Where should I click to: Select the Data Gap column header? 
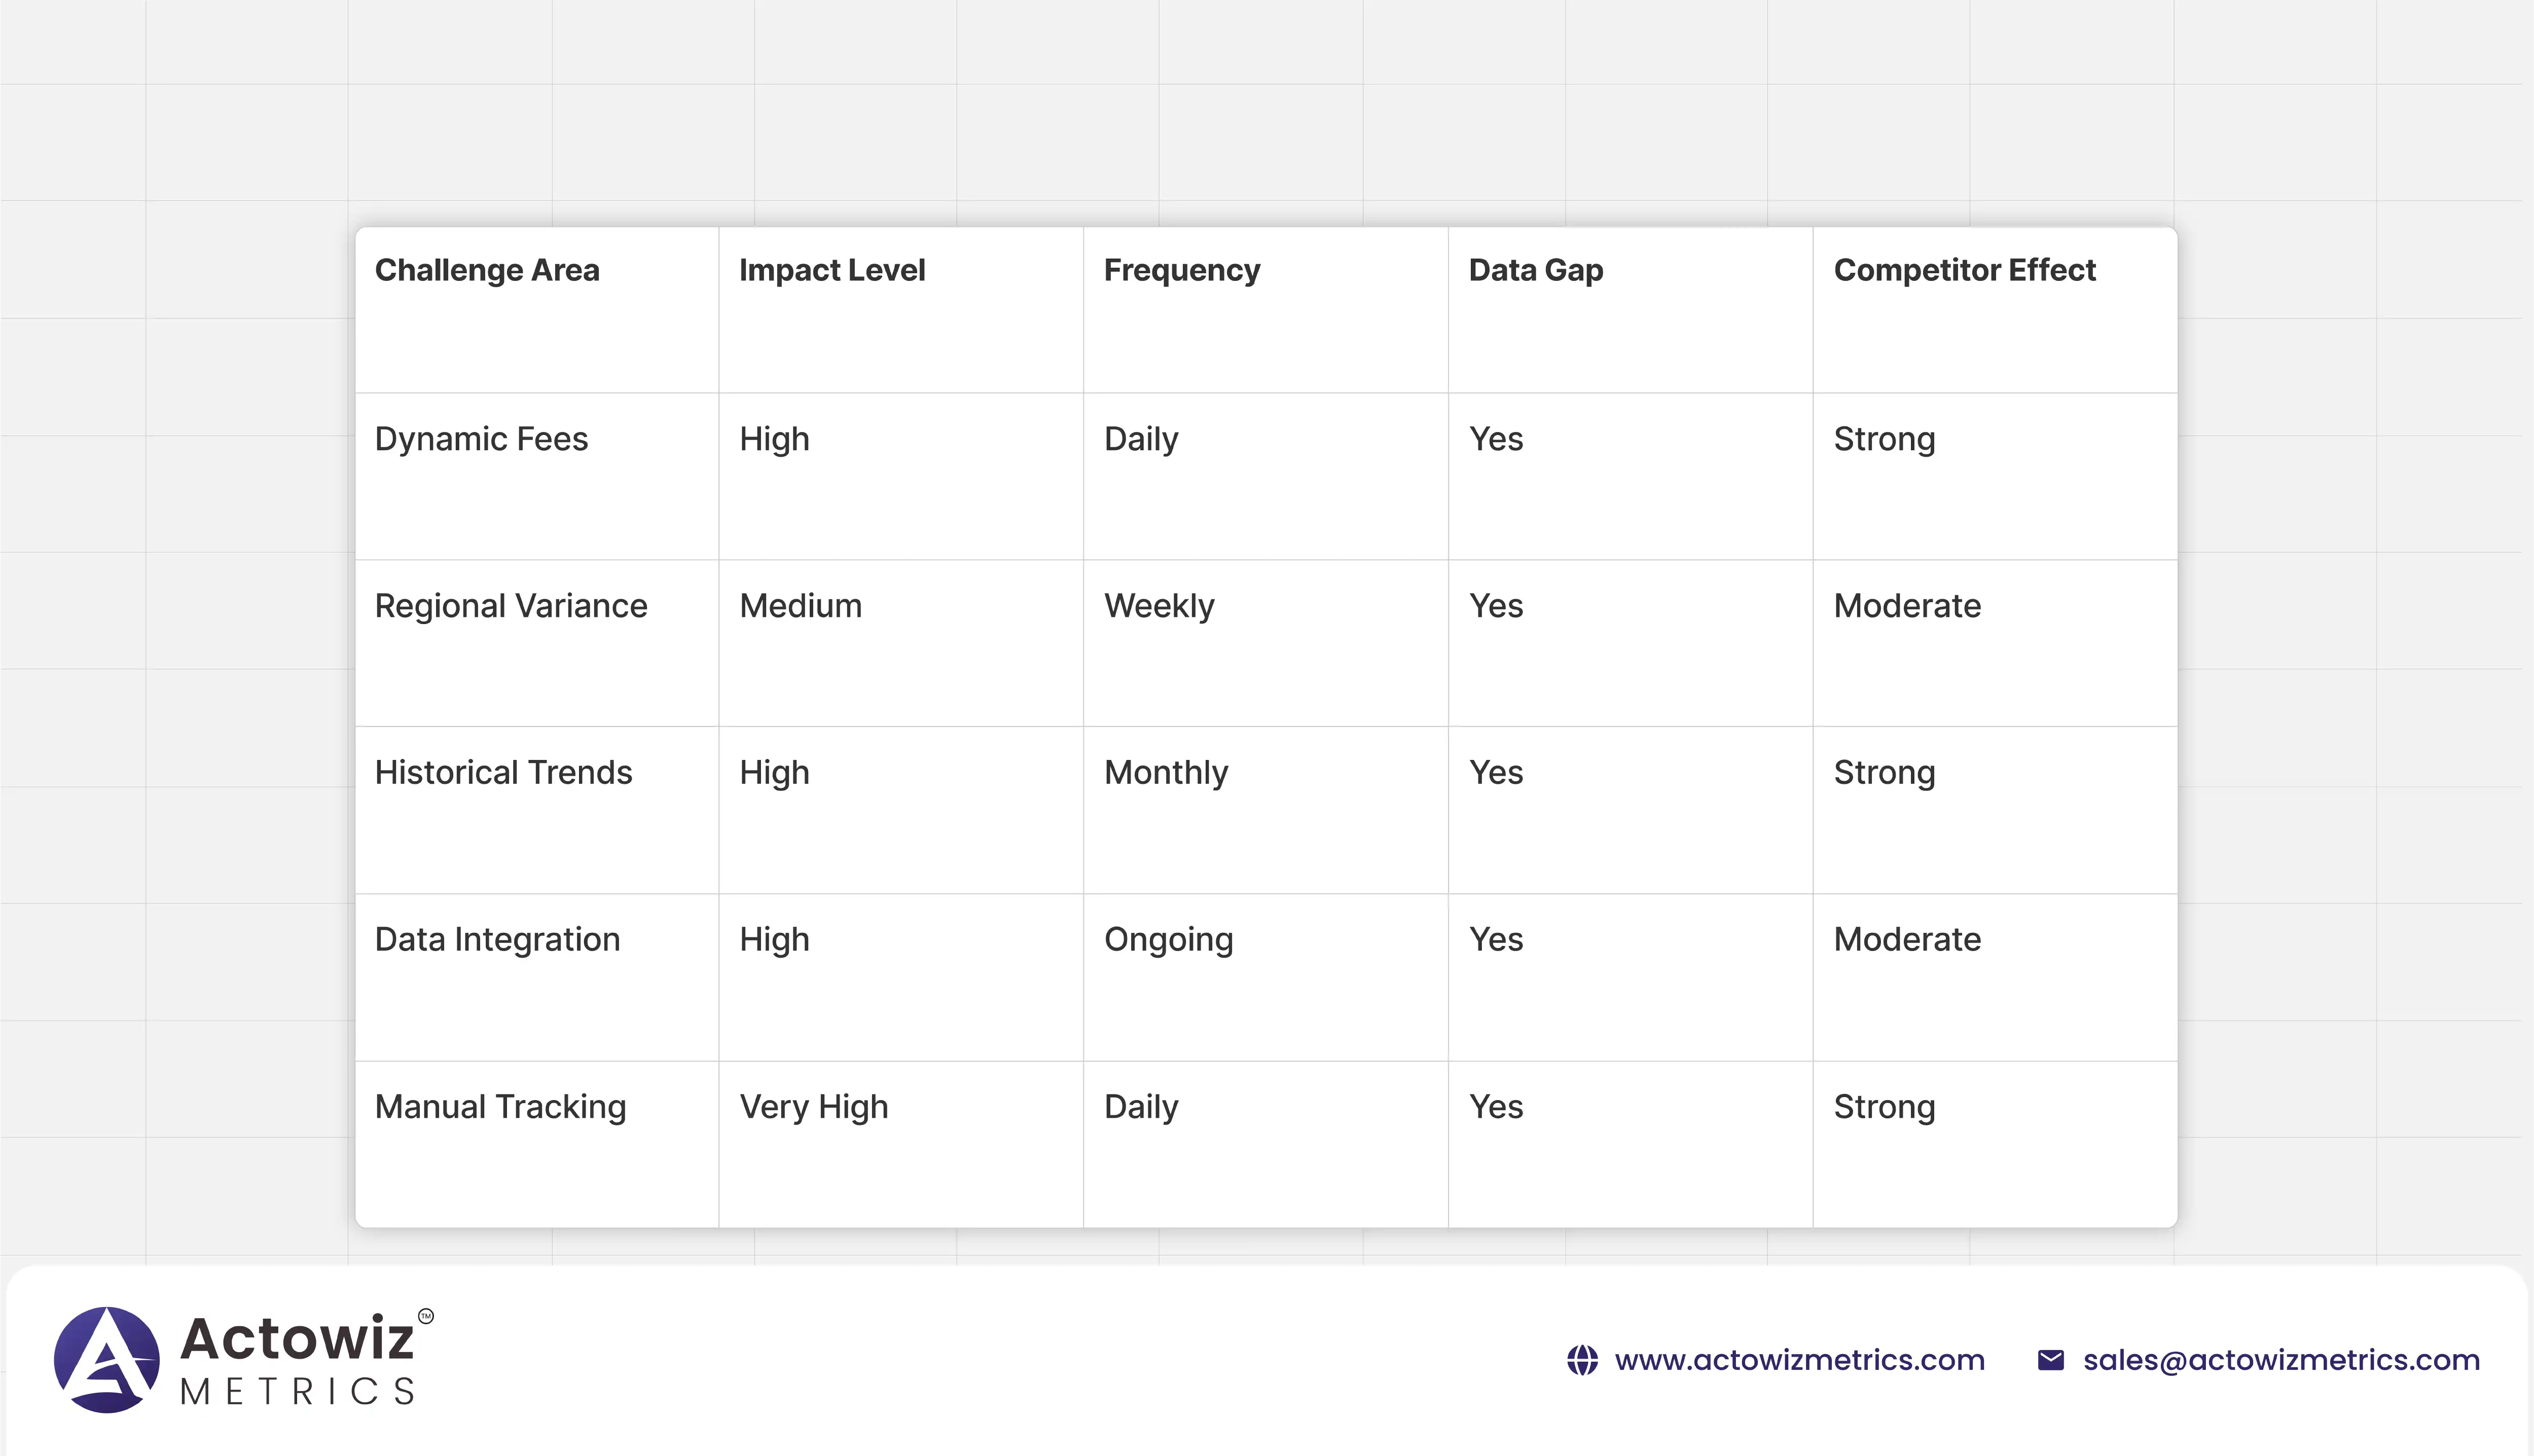[1536, 270]
